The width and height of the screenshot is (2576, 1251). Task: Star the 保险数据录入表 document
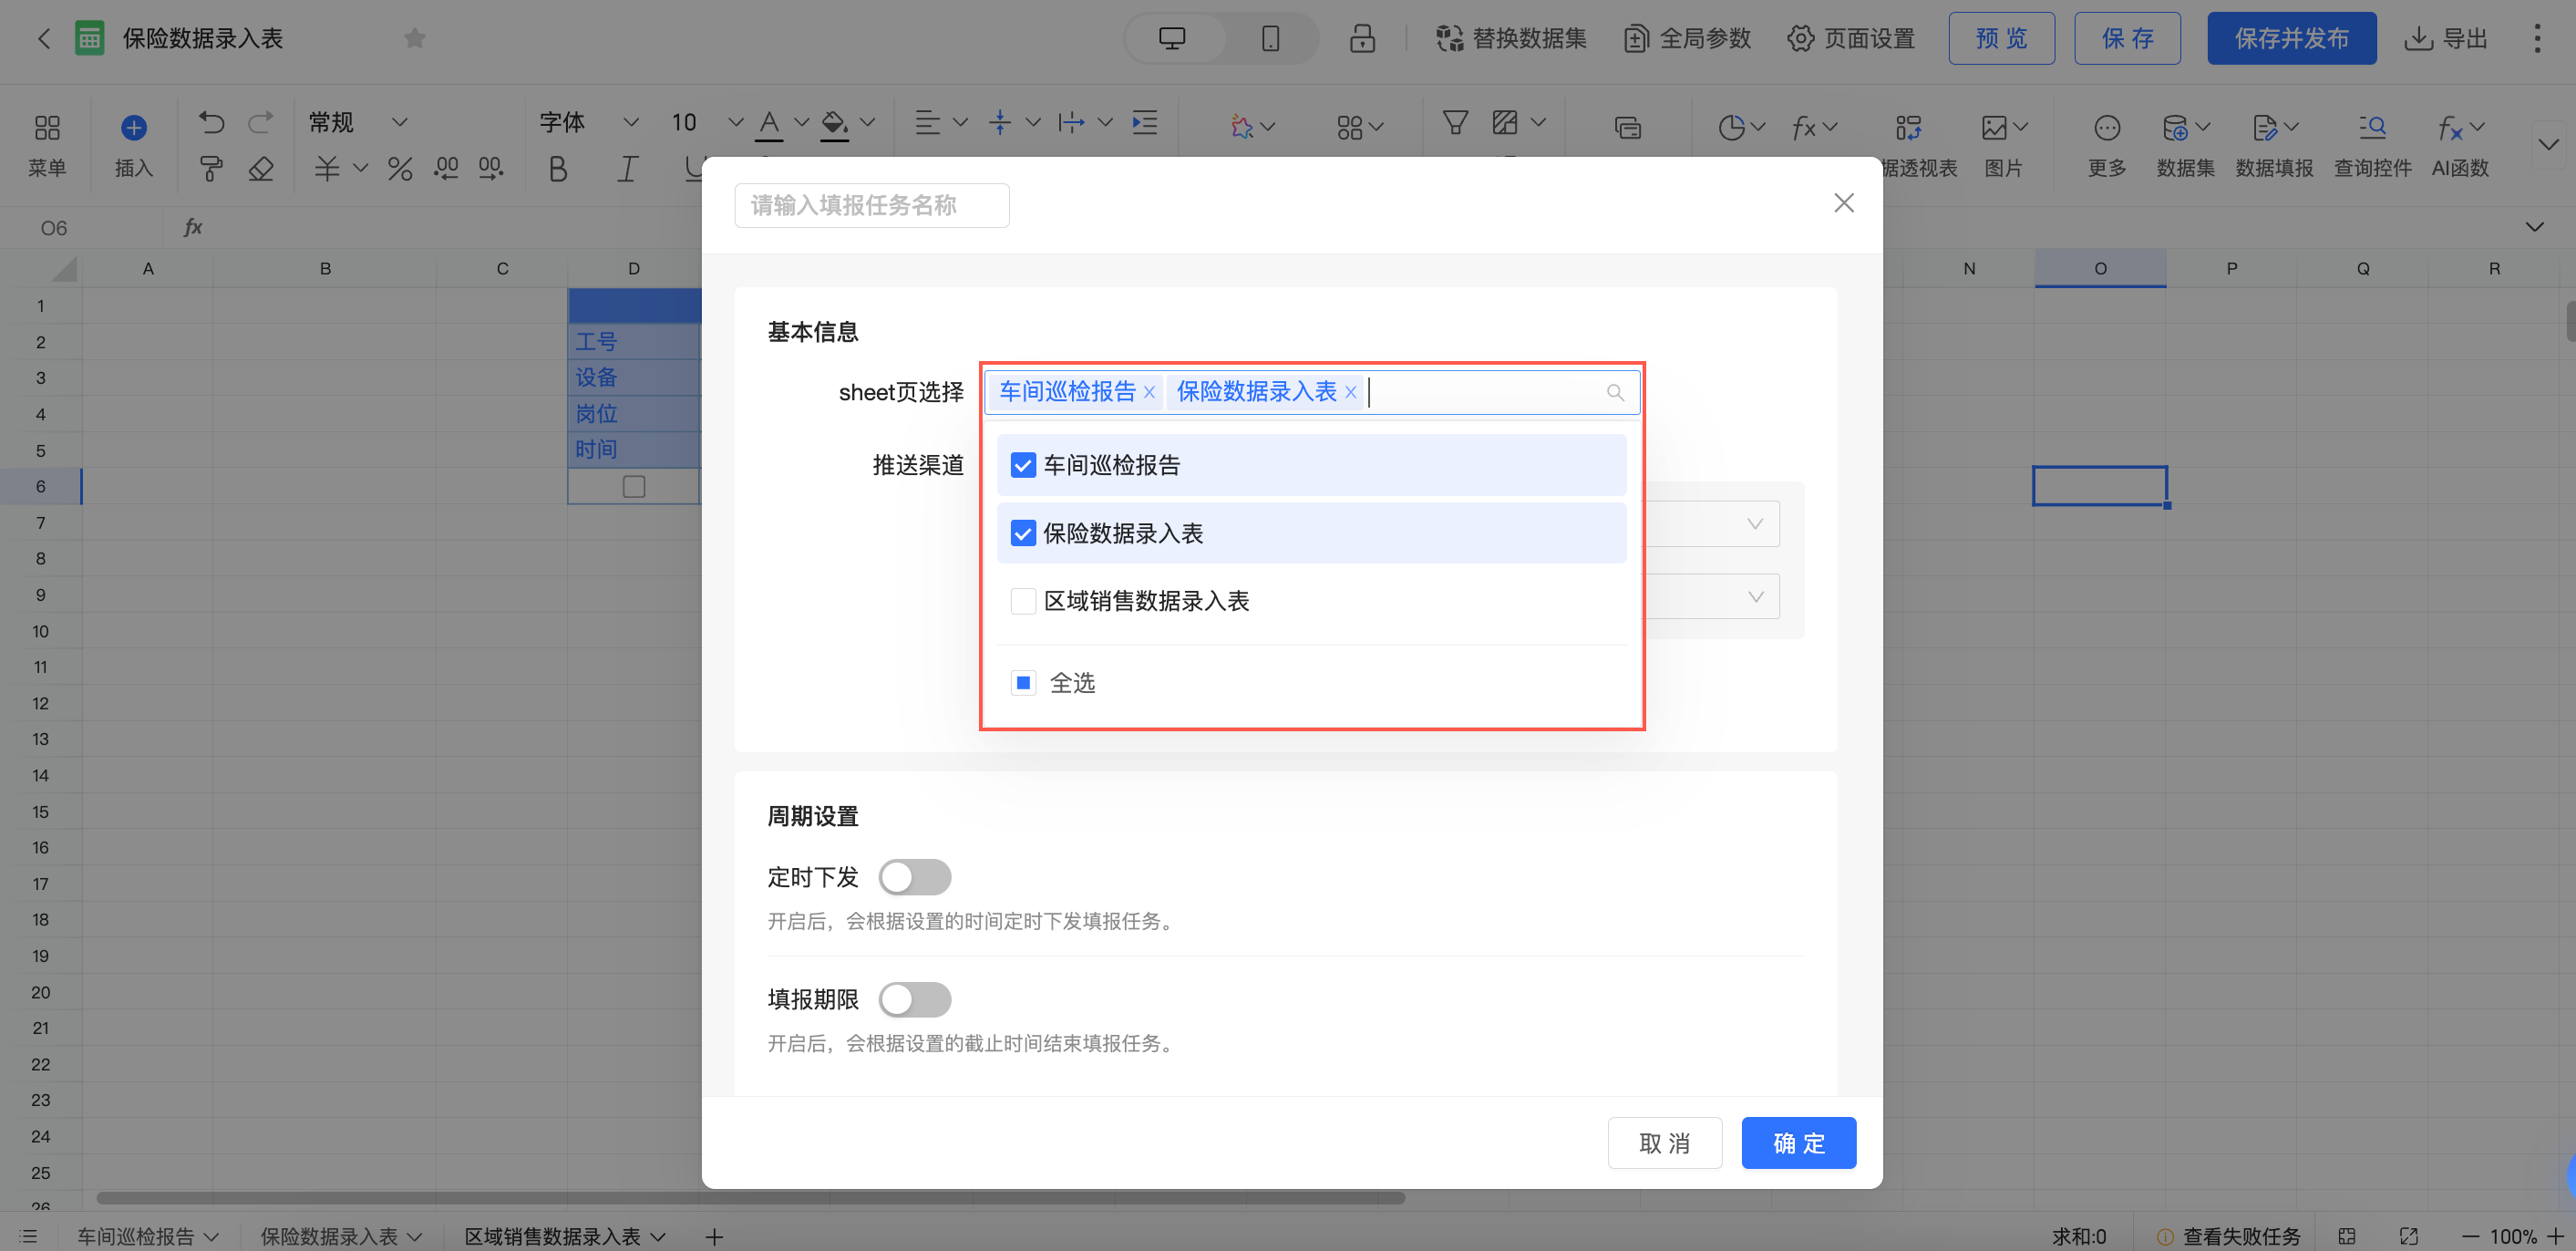[414, 39]
